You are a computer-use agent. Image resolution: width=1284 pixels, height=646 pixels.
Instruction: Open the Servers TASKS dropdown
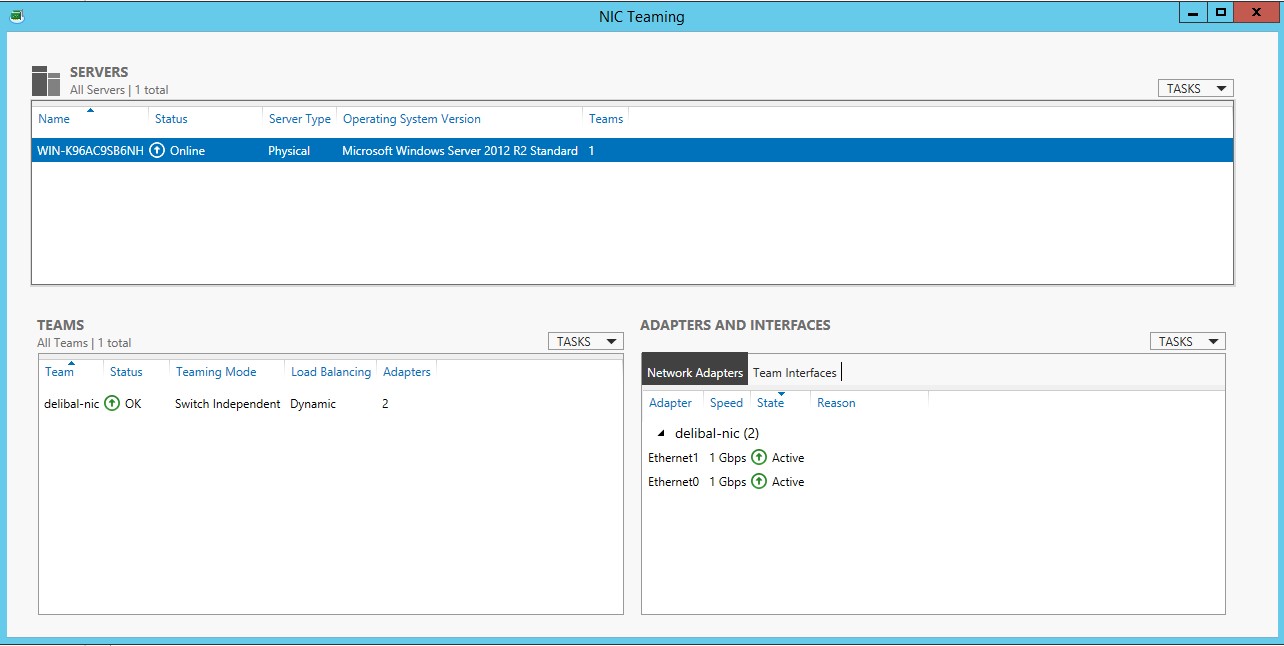[1195, 89]
